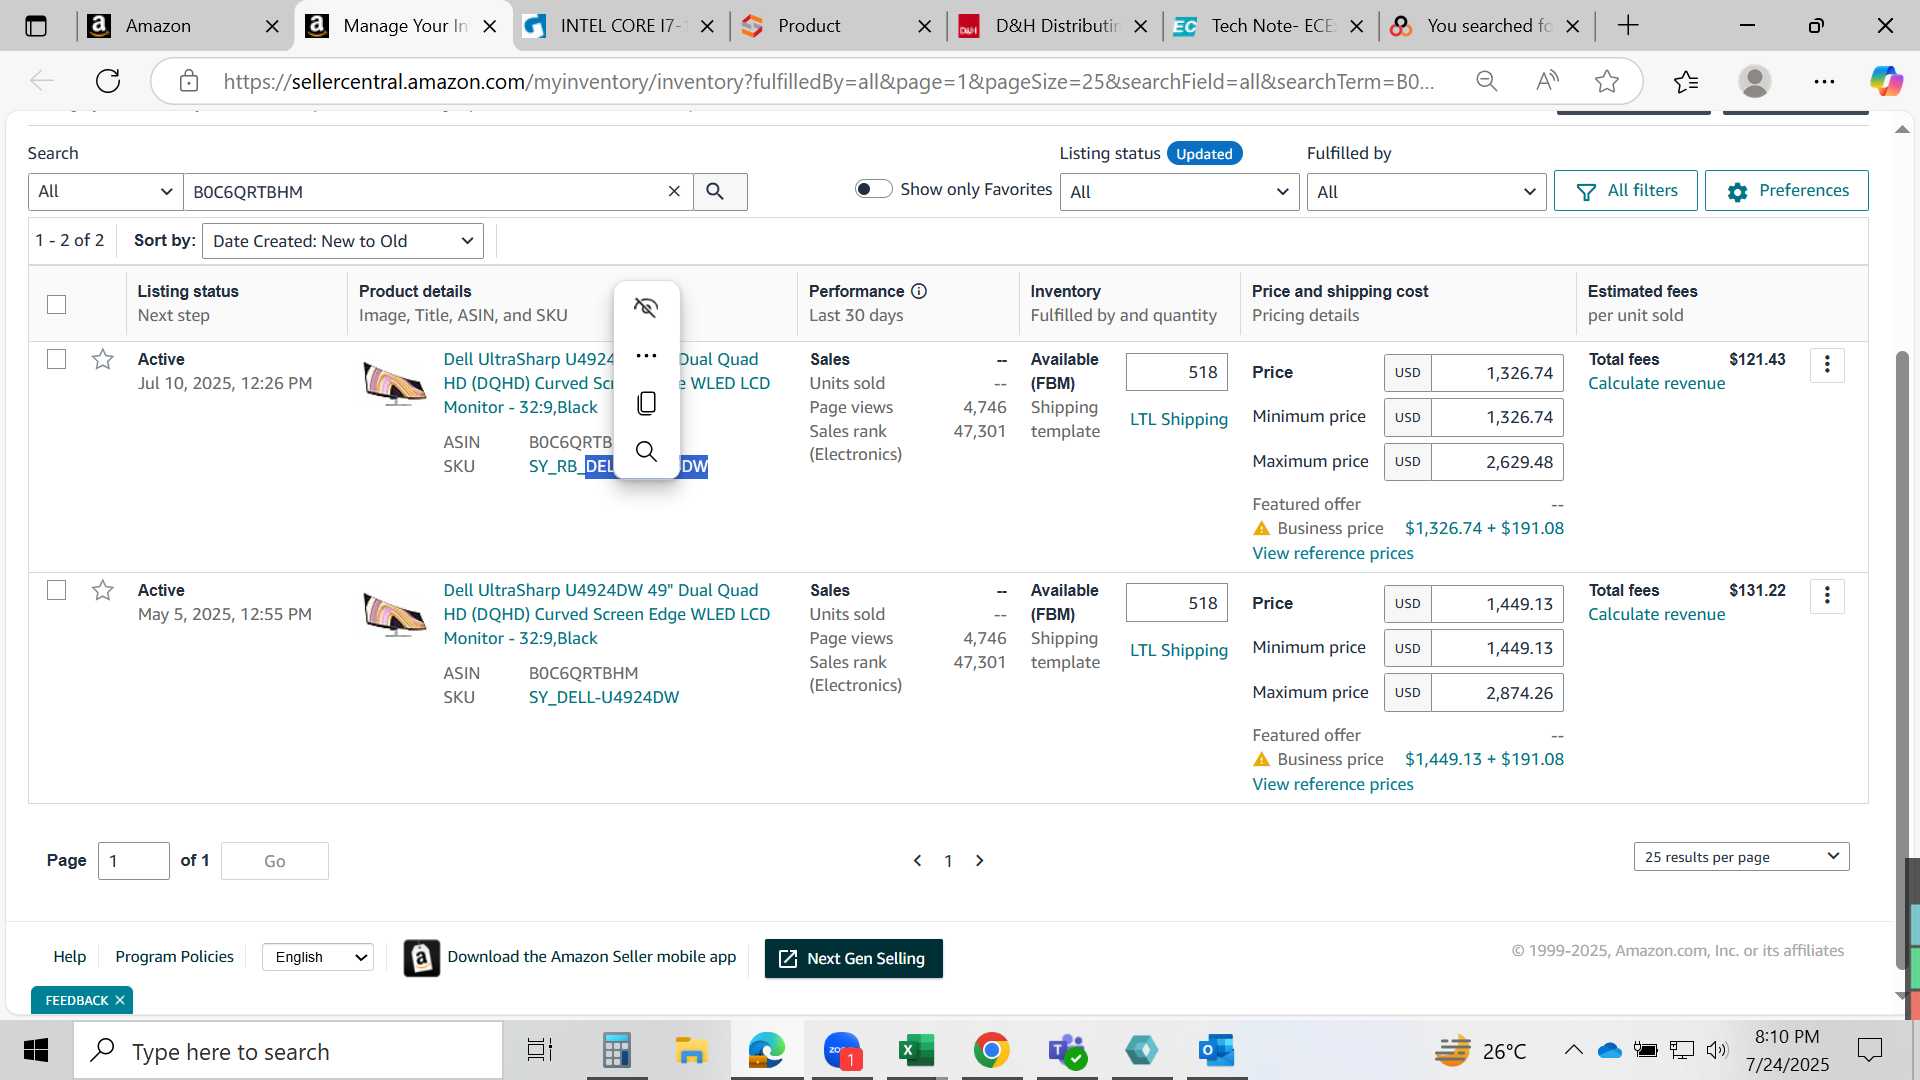Open Chrome from the taskbar
This screenshot has width=1920, height=1080.
coord(991,1050)
